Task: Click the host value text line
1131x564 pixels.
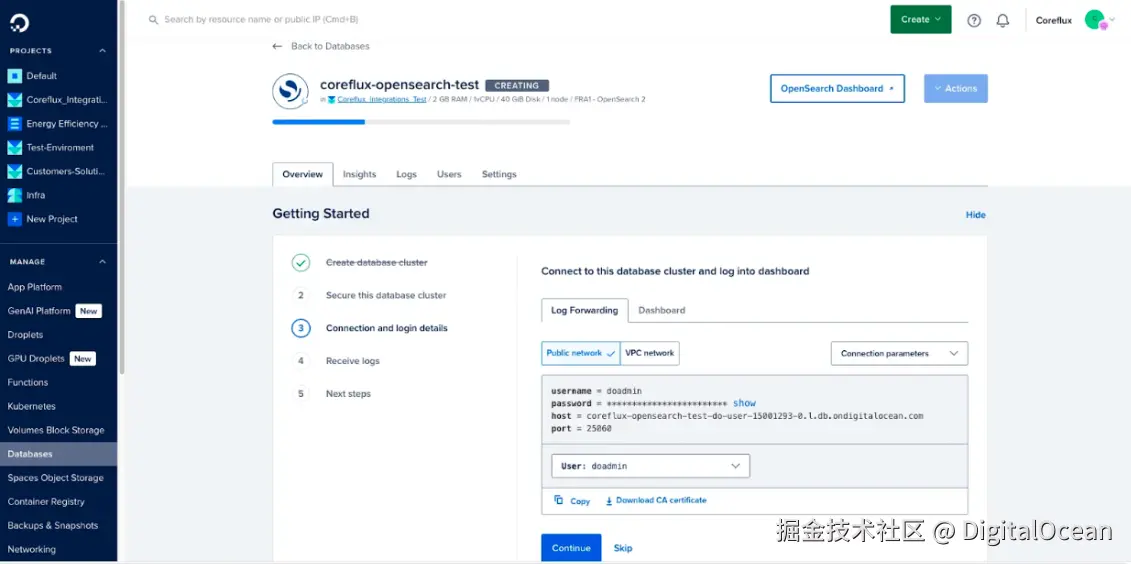Action: tap(737, 416)
